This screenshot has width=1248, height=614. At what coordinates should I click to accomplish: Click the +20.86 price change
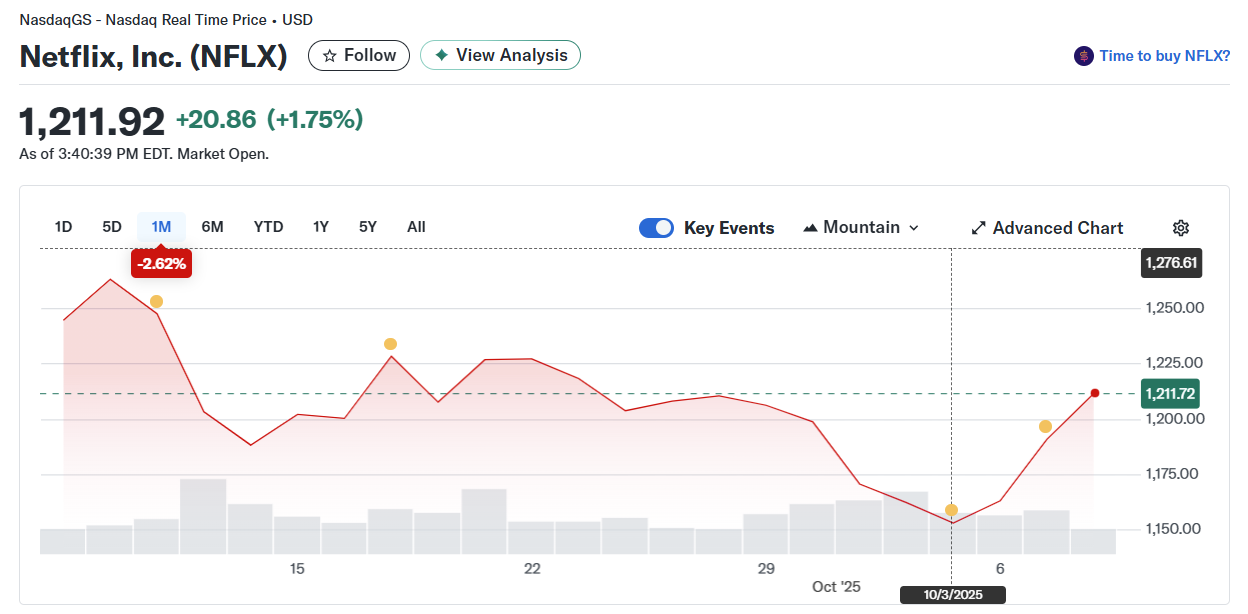(216, 120)
